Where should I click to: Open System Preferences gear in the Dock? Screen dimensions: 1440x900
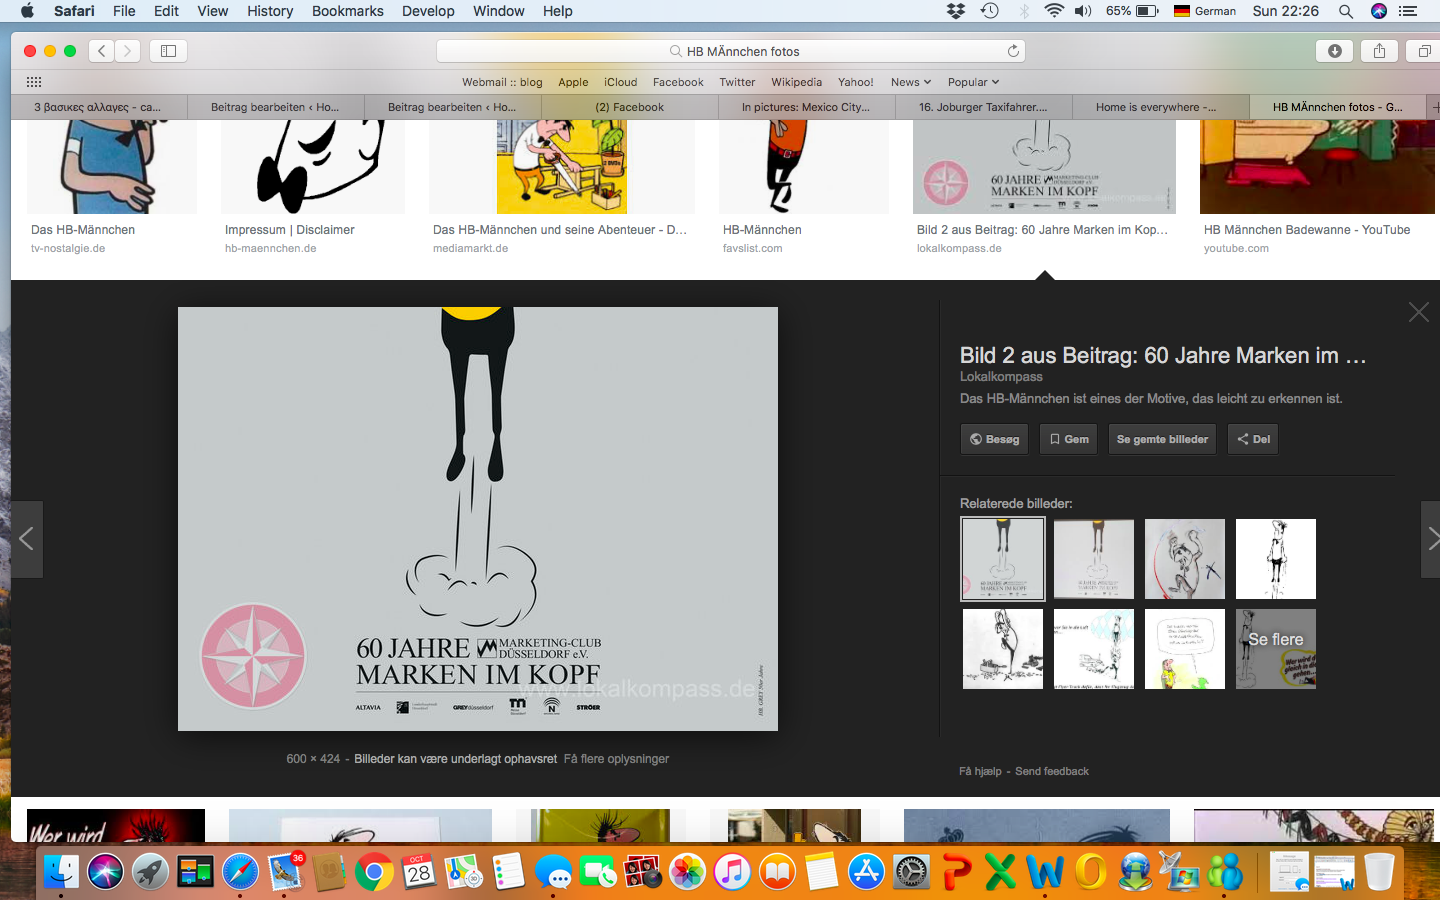tap(911, 872)
